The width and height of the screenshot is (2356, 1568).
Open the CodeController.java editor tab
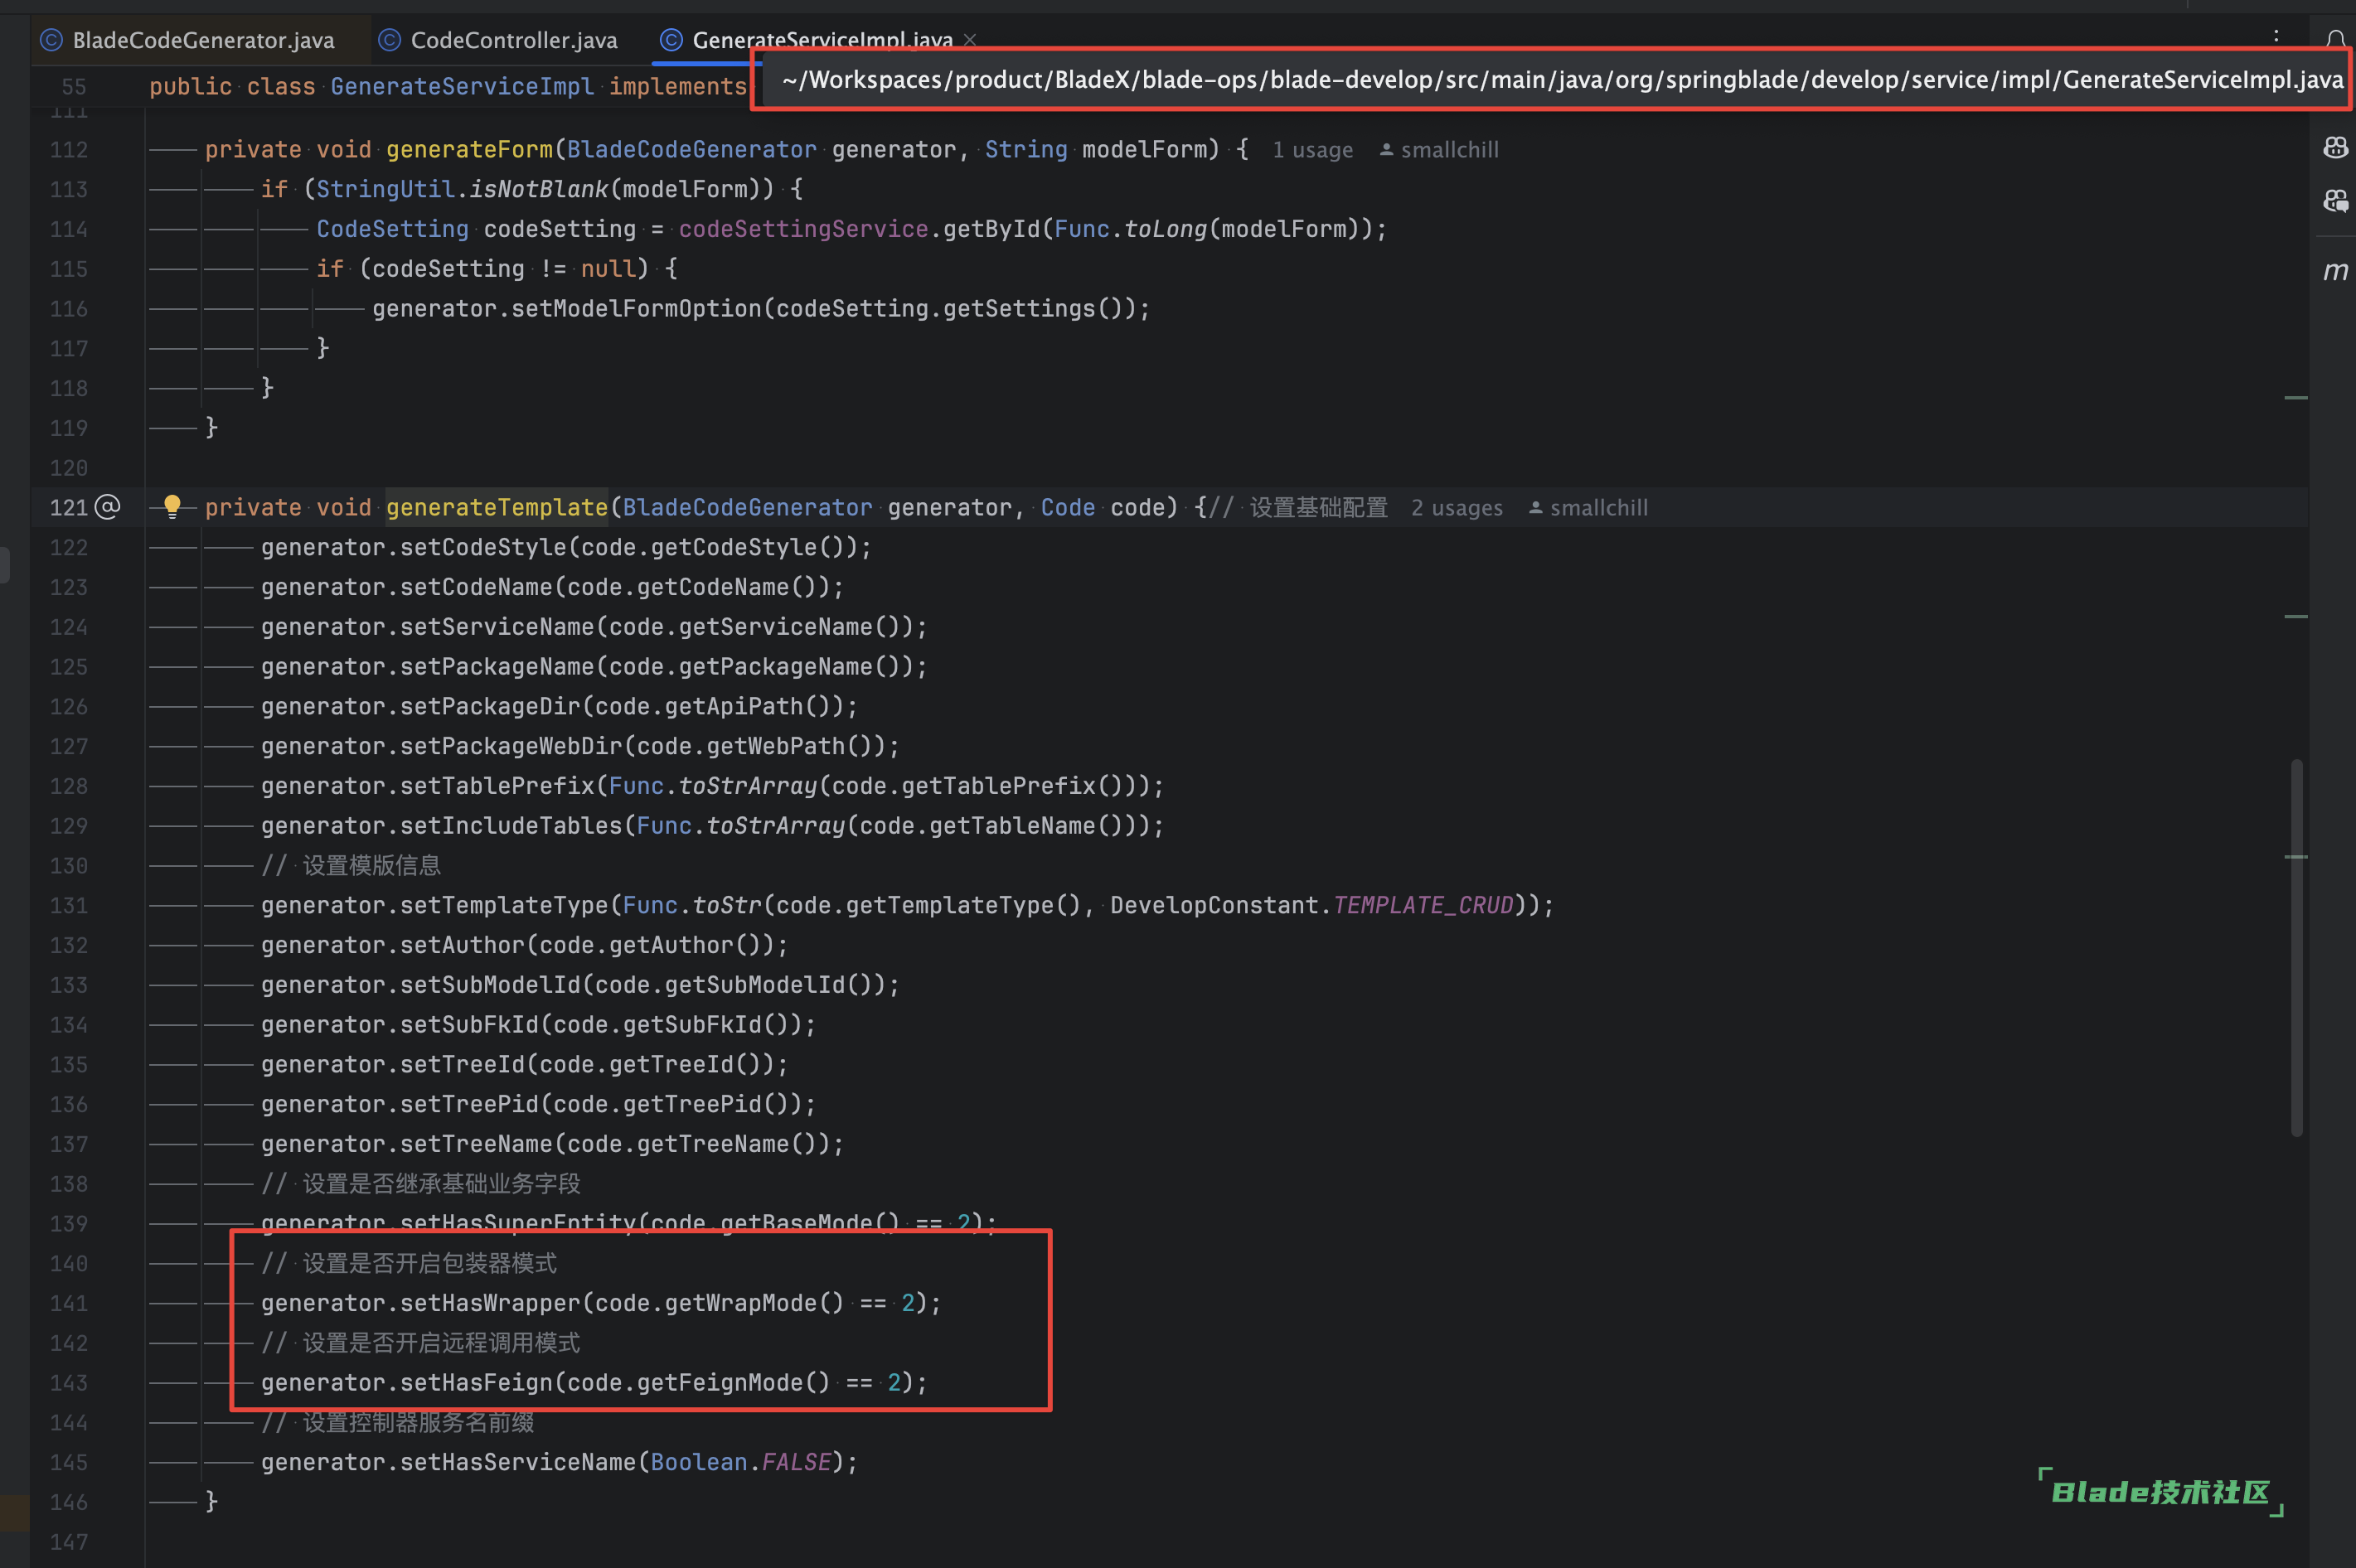498,40
